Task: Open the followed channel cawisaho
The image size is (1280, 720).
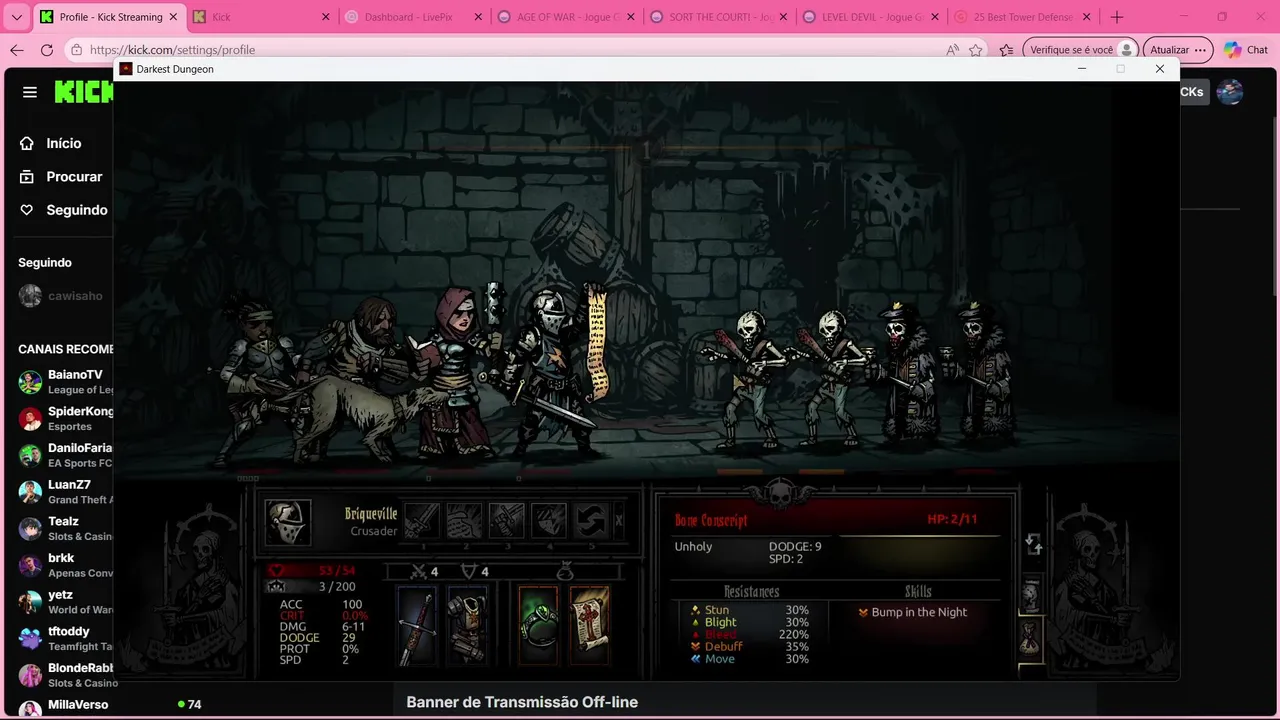Action: 62,296
